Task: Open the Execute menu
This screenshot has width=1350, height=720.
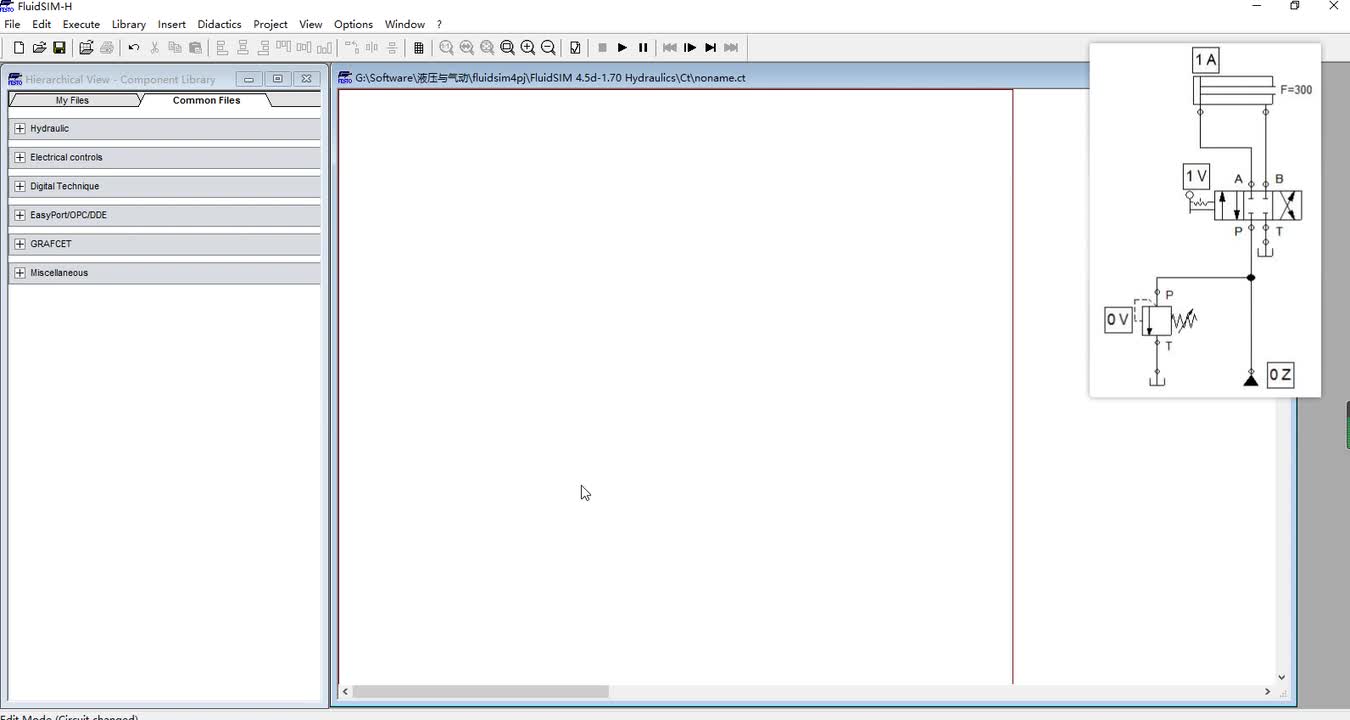Action: [81, 24]
